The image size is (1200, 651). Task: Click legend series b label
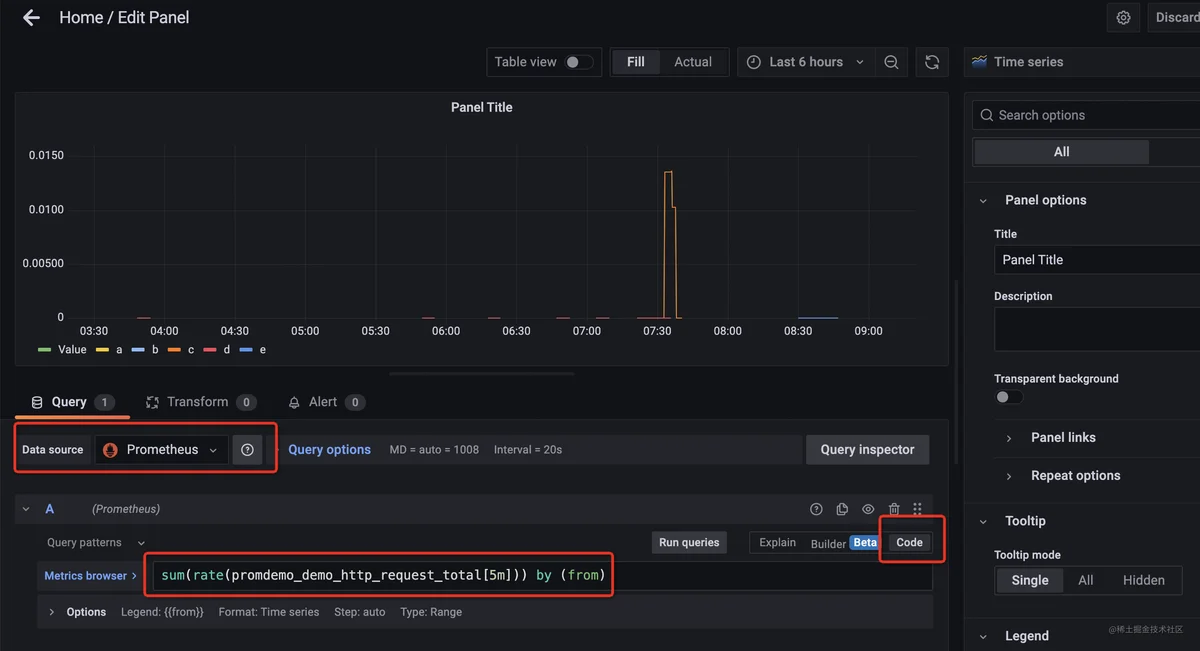155,350
